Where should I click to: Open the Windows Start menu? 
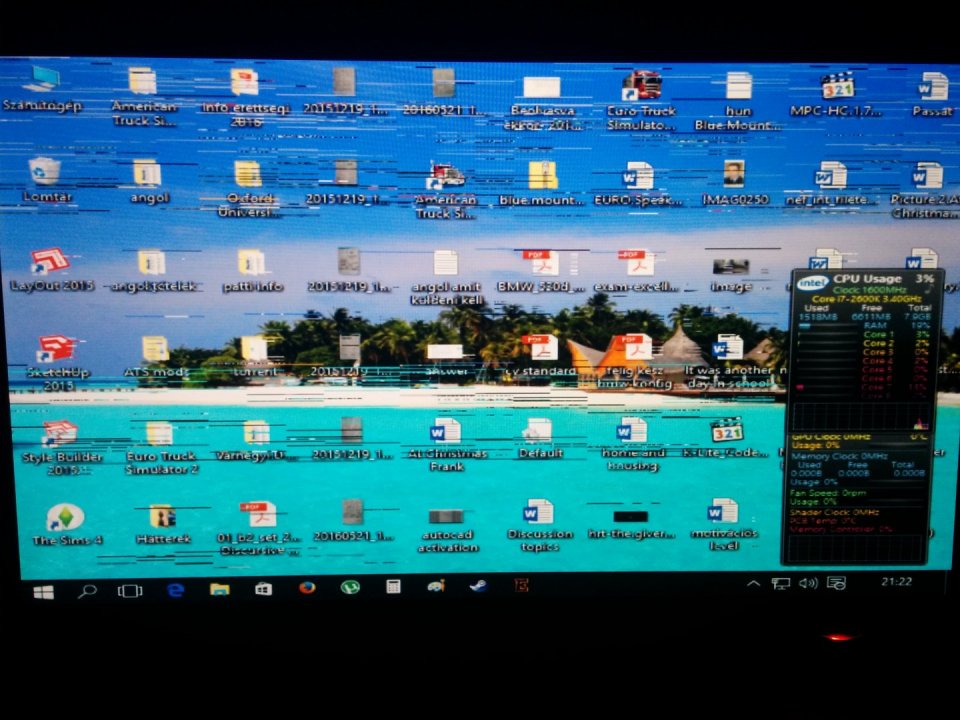click(x=43, y=591)
